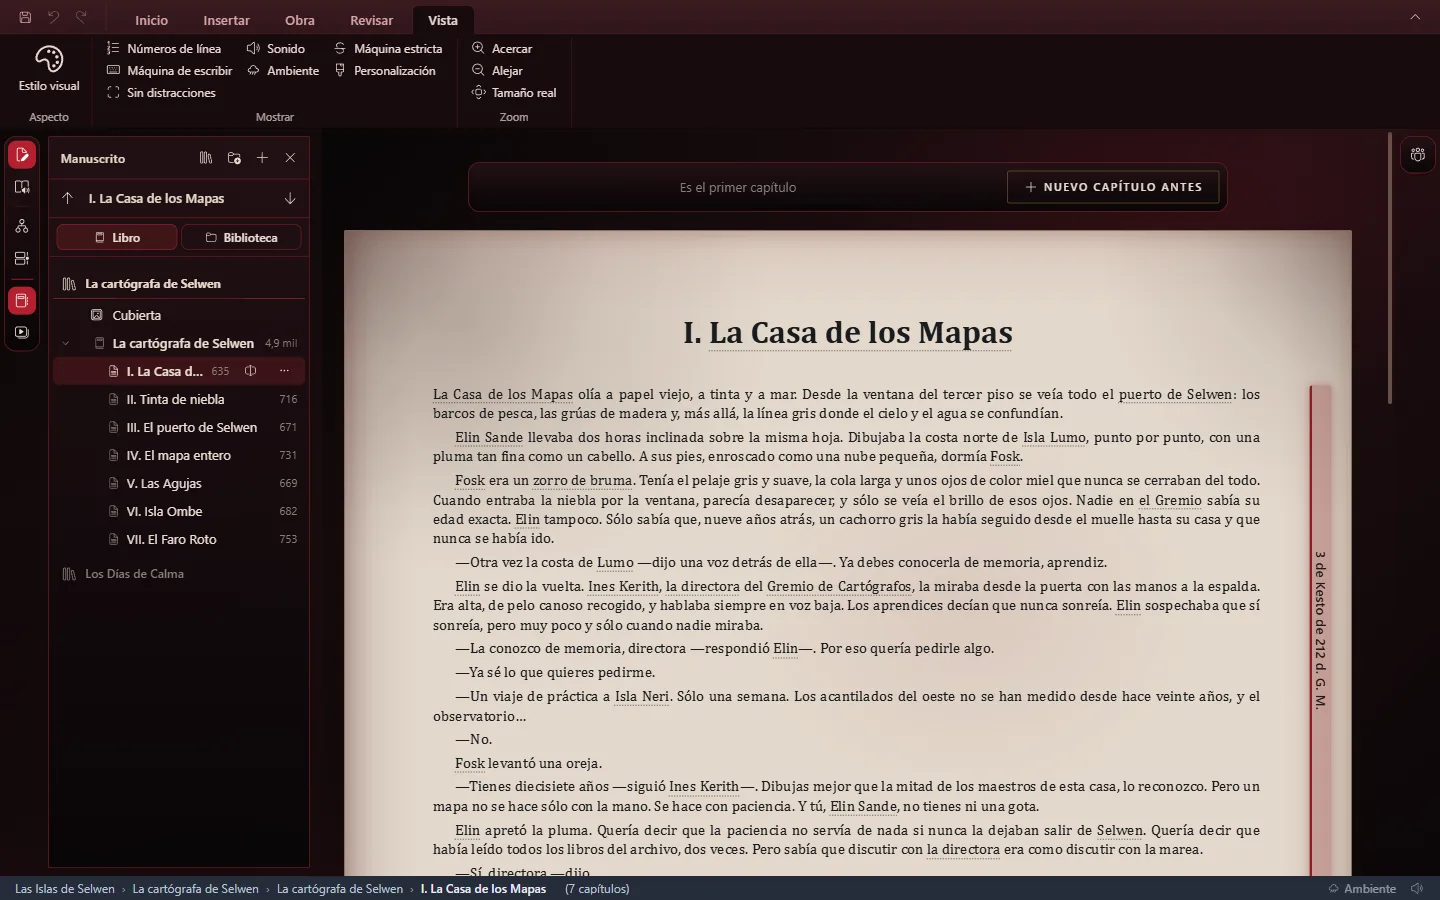Go to previous chapter with the up arrow

67,198
